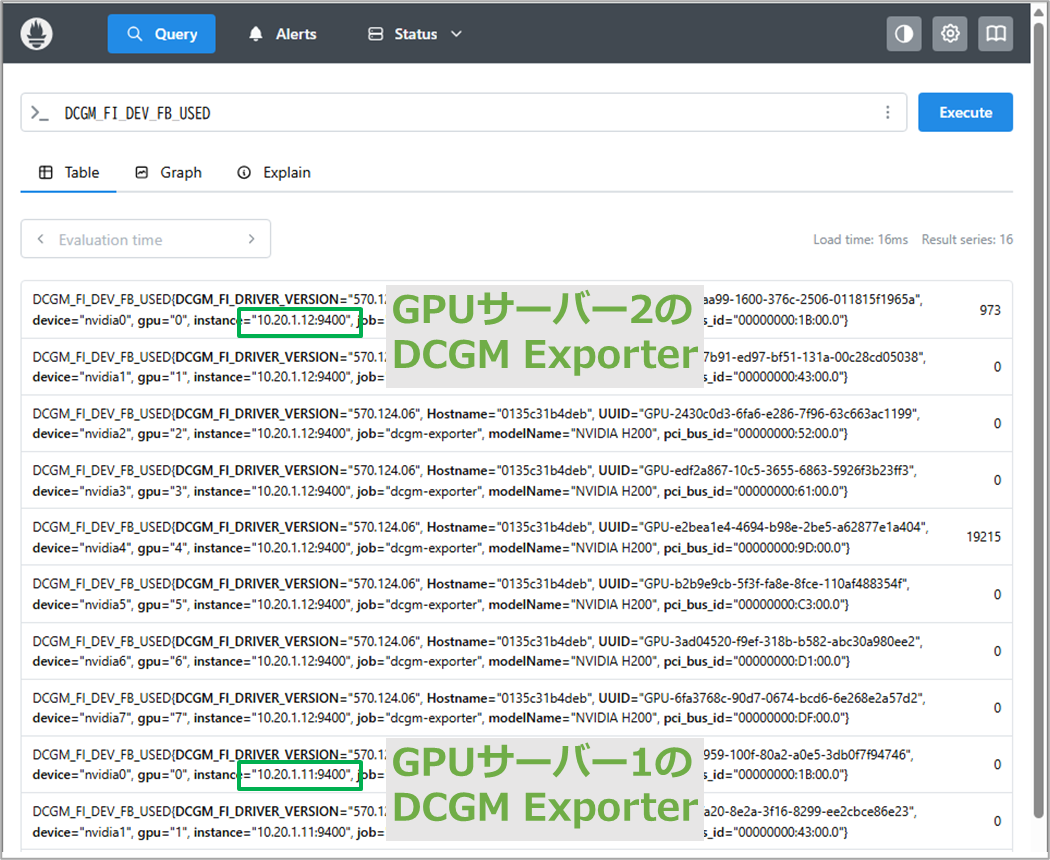Click the Prometheus logo icon

(37, 34)
